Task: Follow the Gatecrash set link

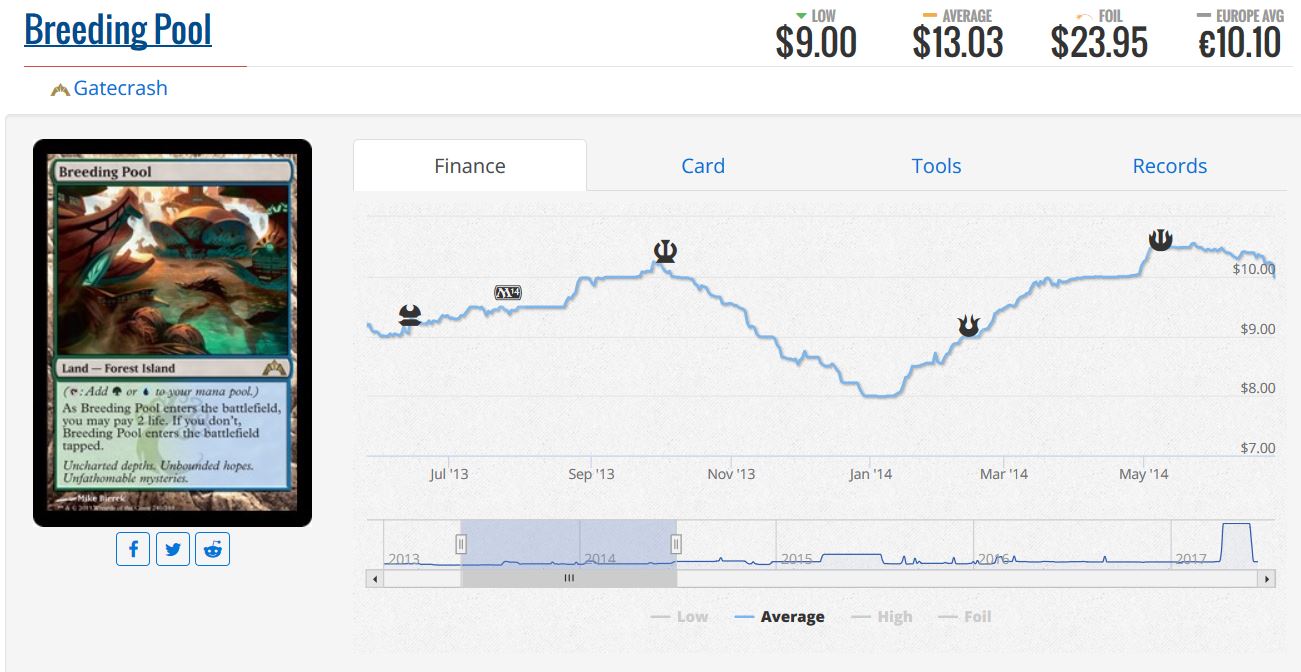Action: coord(120,88)
